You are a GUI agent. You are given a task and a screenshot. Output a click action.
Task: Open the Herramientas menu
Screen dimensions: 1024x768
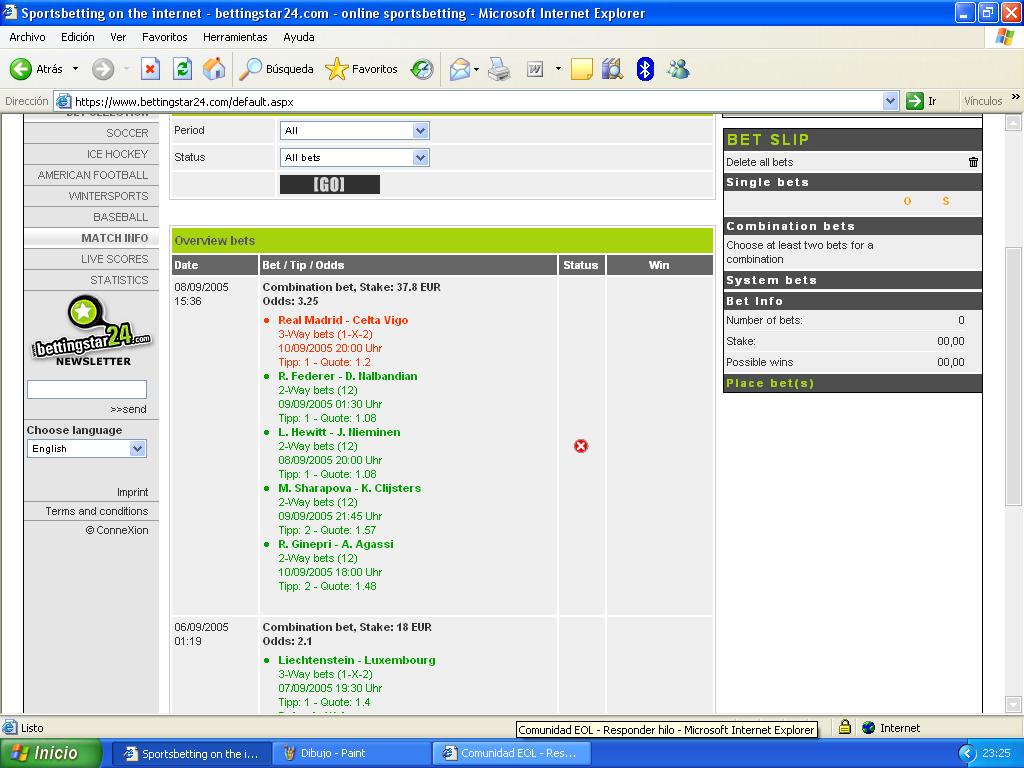[235, 37]
